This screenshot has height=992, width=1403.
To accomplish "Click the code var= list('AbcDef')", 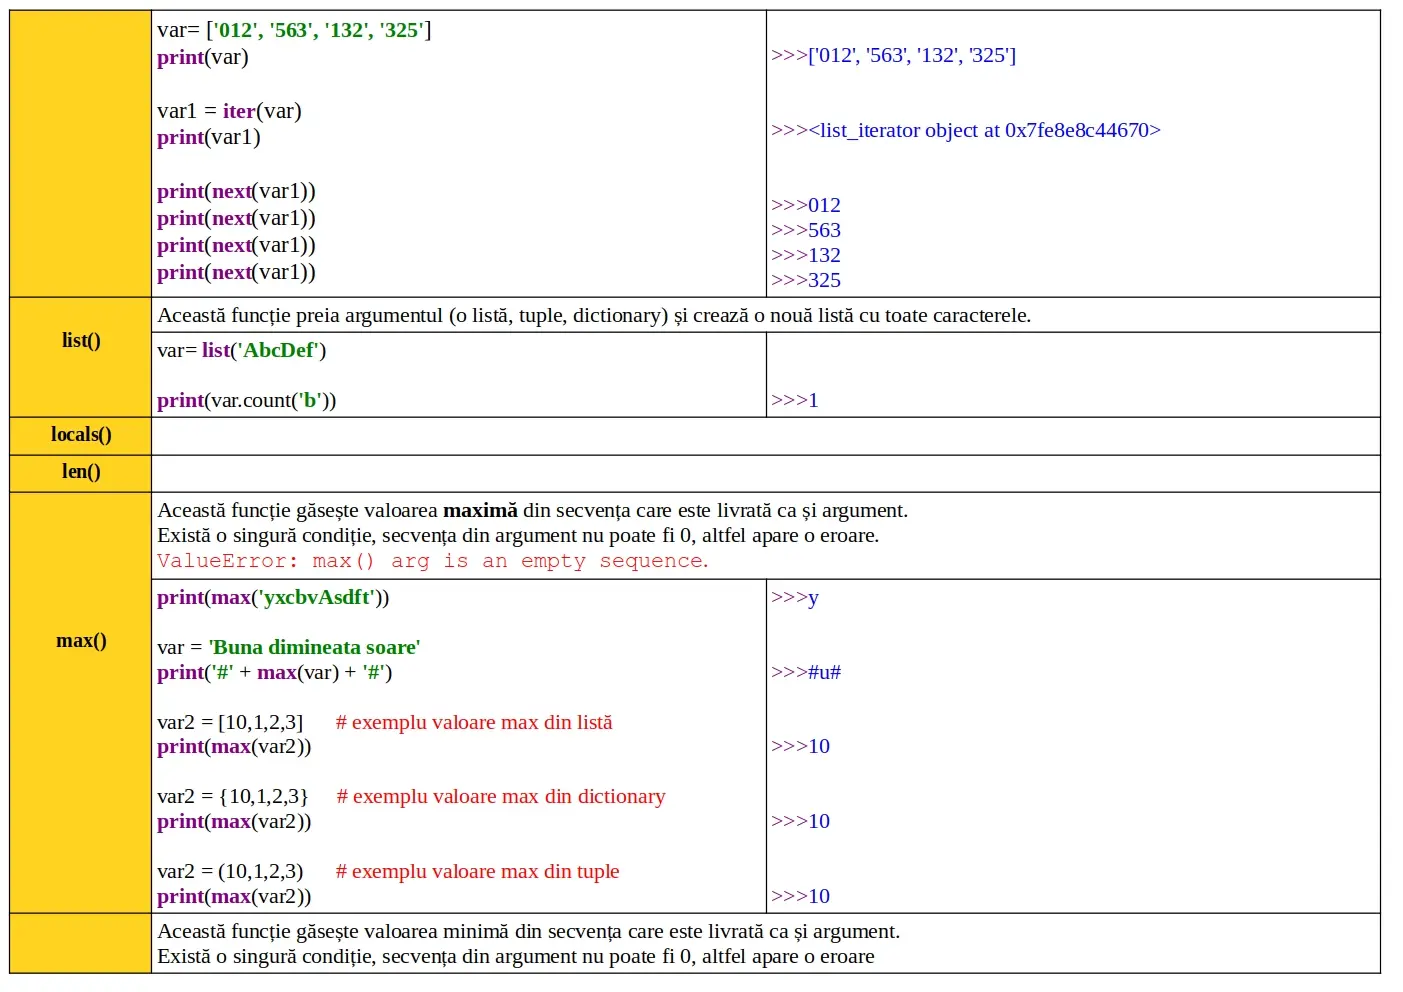I will pyautogui.click(x=241, y=350).
